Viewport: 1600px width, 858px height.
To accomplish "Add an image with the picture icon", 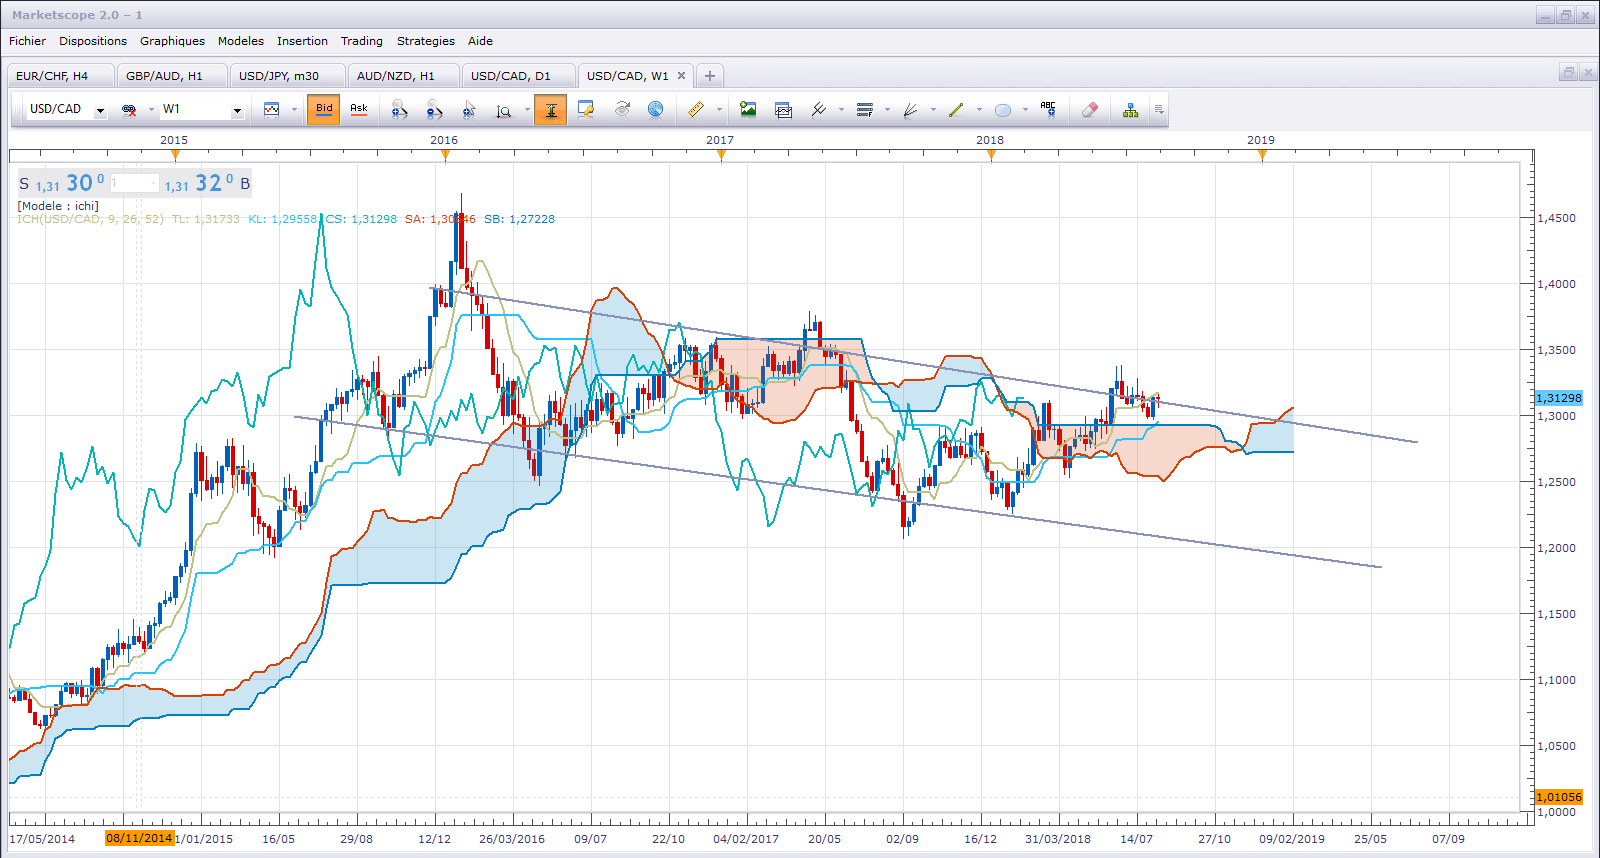I will [748, 110].
